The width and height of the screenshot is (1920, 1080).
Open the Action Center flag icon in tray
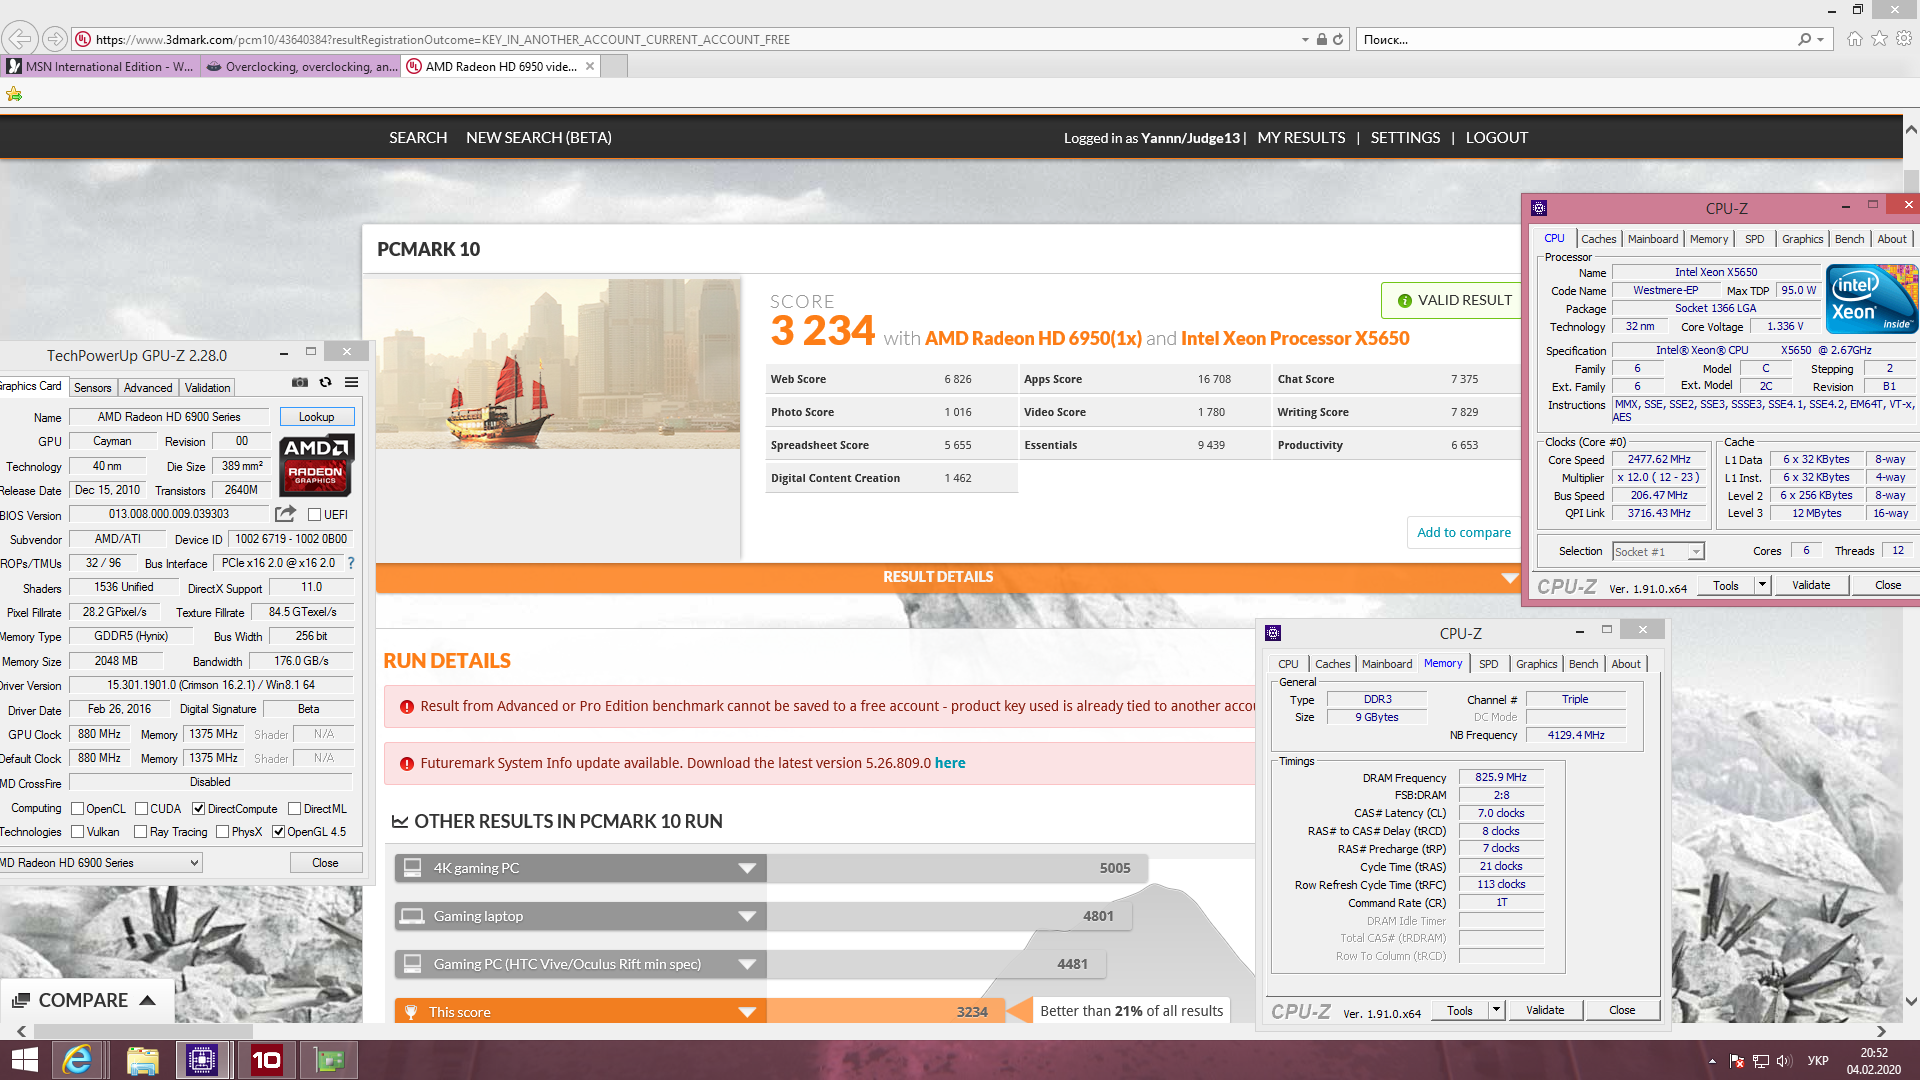point(1737,1061)
